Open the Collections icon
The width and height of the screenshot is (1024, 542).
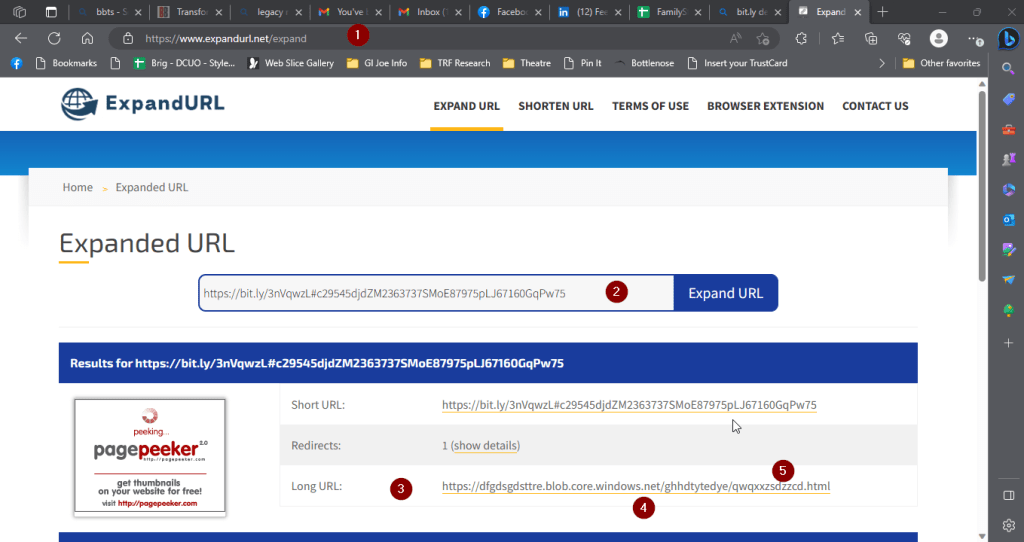pos(871,39)
